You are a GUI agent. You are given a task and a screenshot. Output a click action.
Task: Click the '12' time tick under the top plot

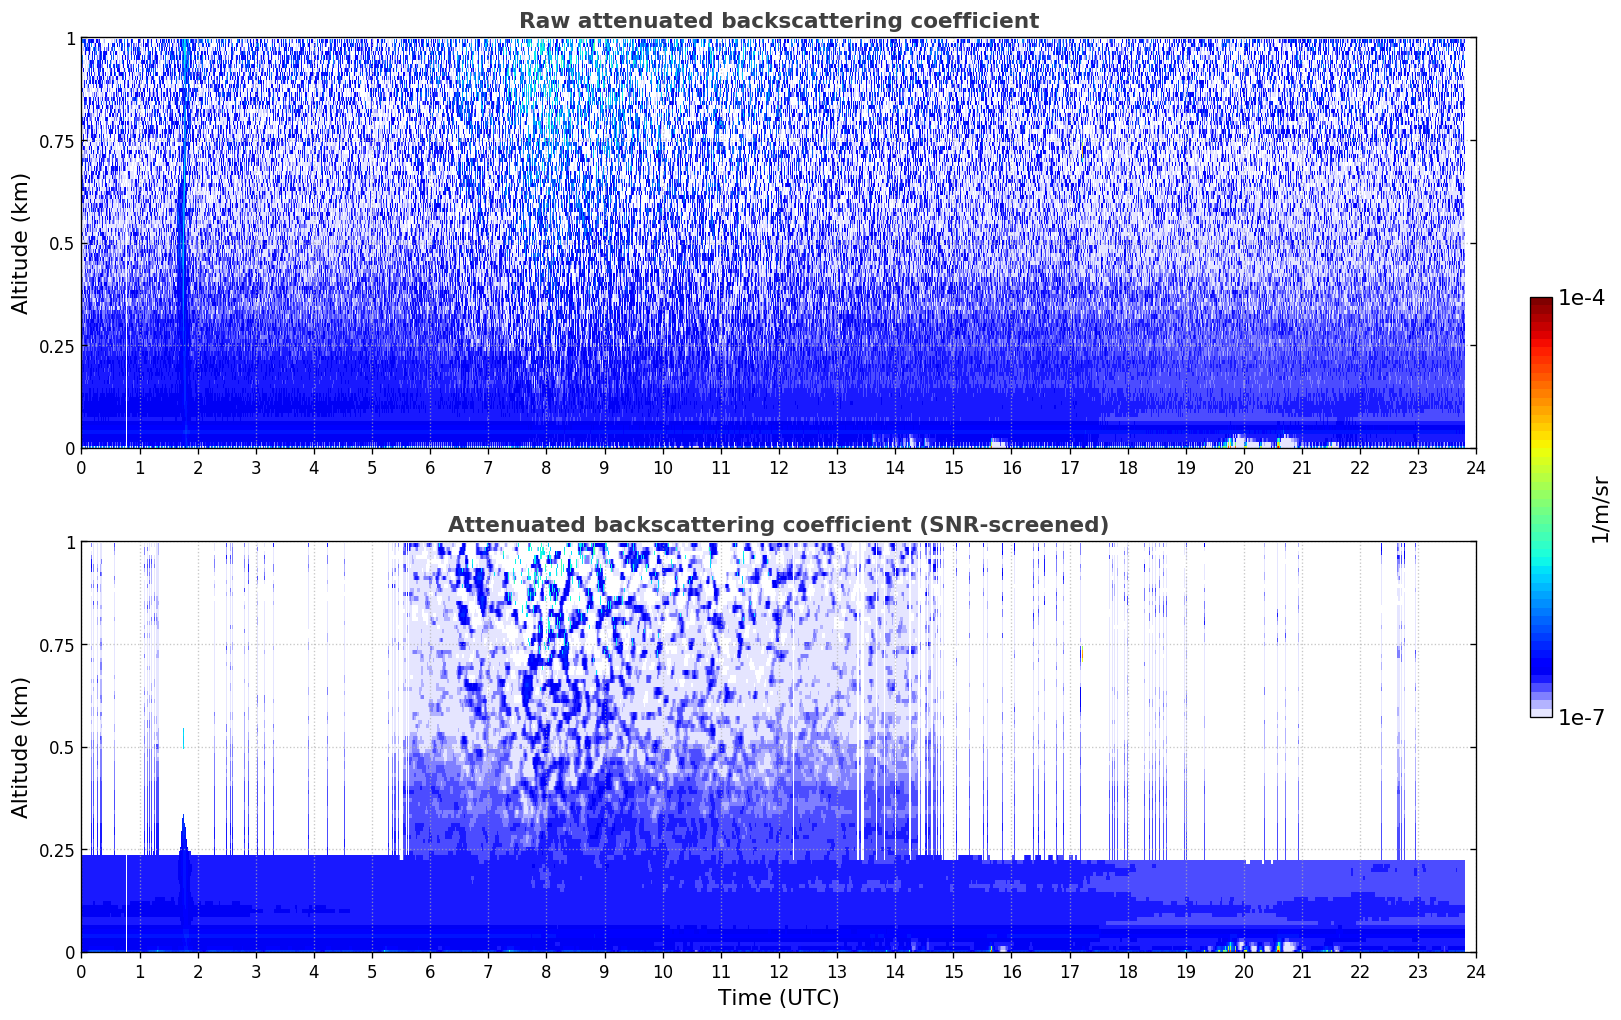click(x=778, y=467)
